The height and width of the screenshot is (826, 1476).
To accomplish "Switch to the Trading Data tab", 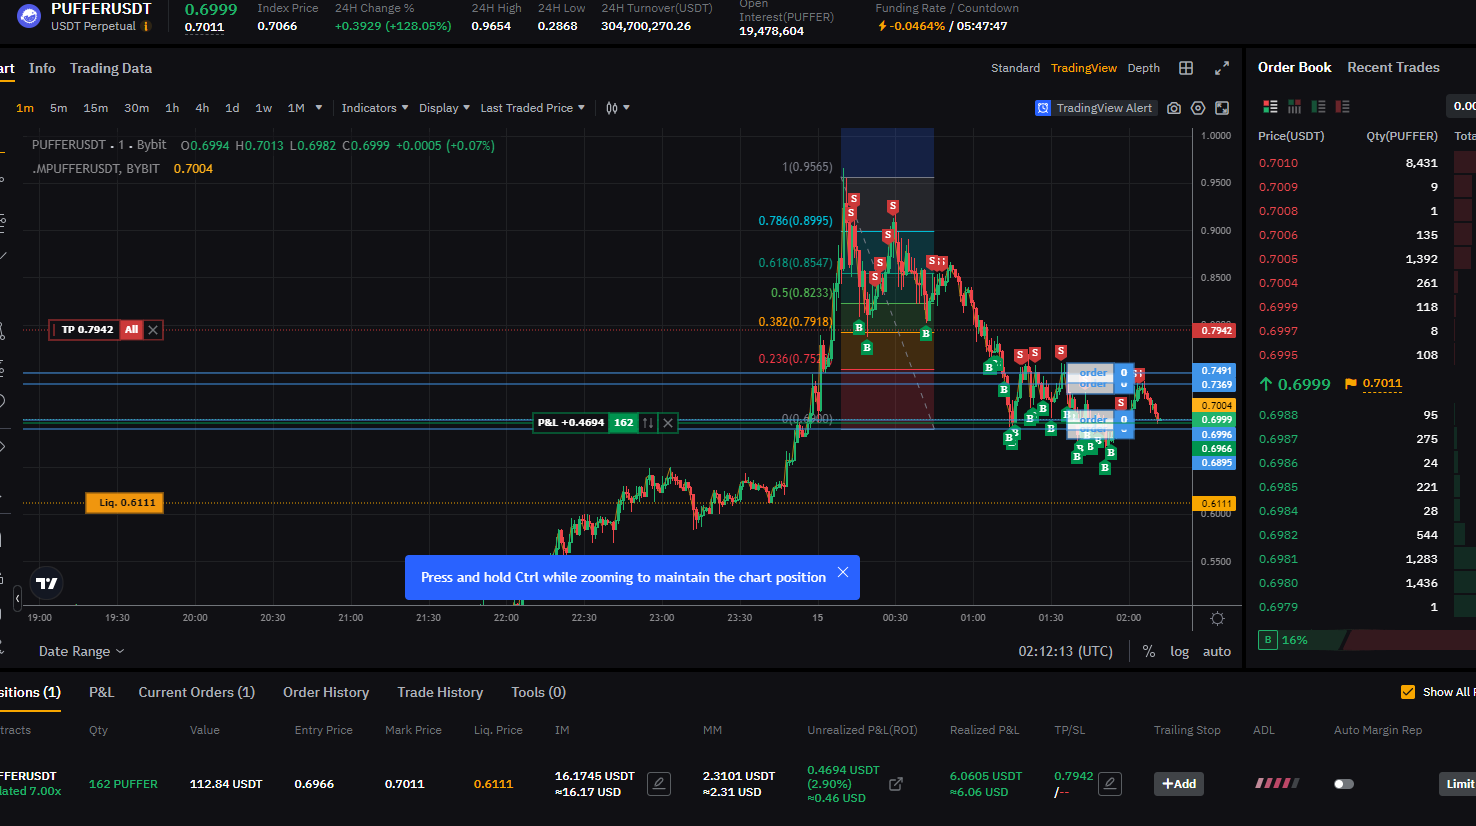I will (111, 68).
